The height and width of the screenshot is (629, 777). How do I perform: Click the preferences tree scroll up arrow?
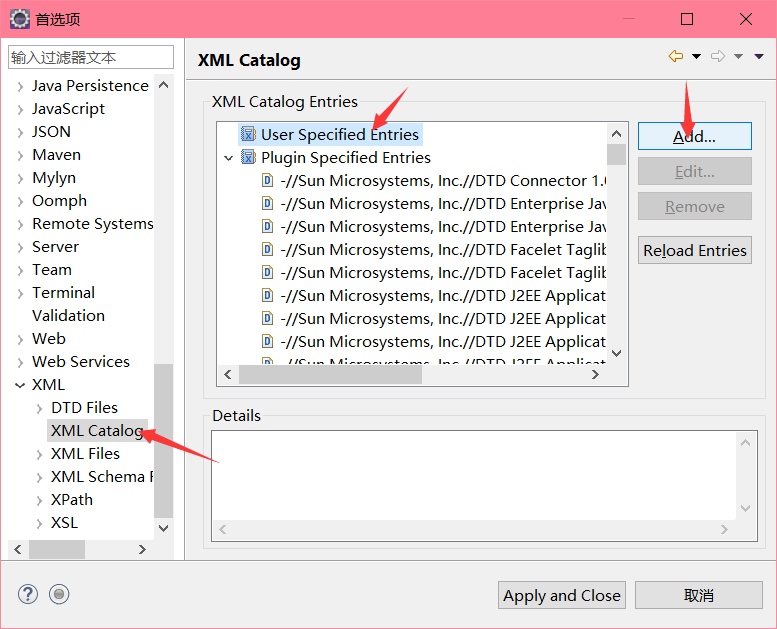164,85
